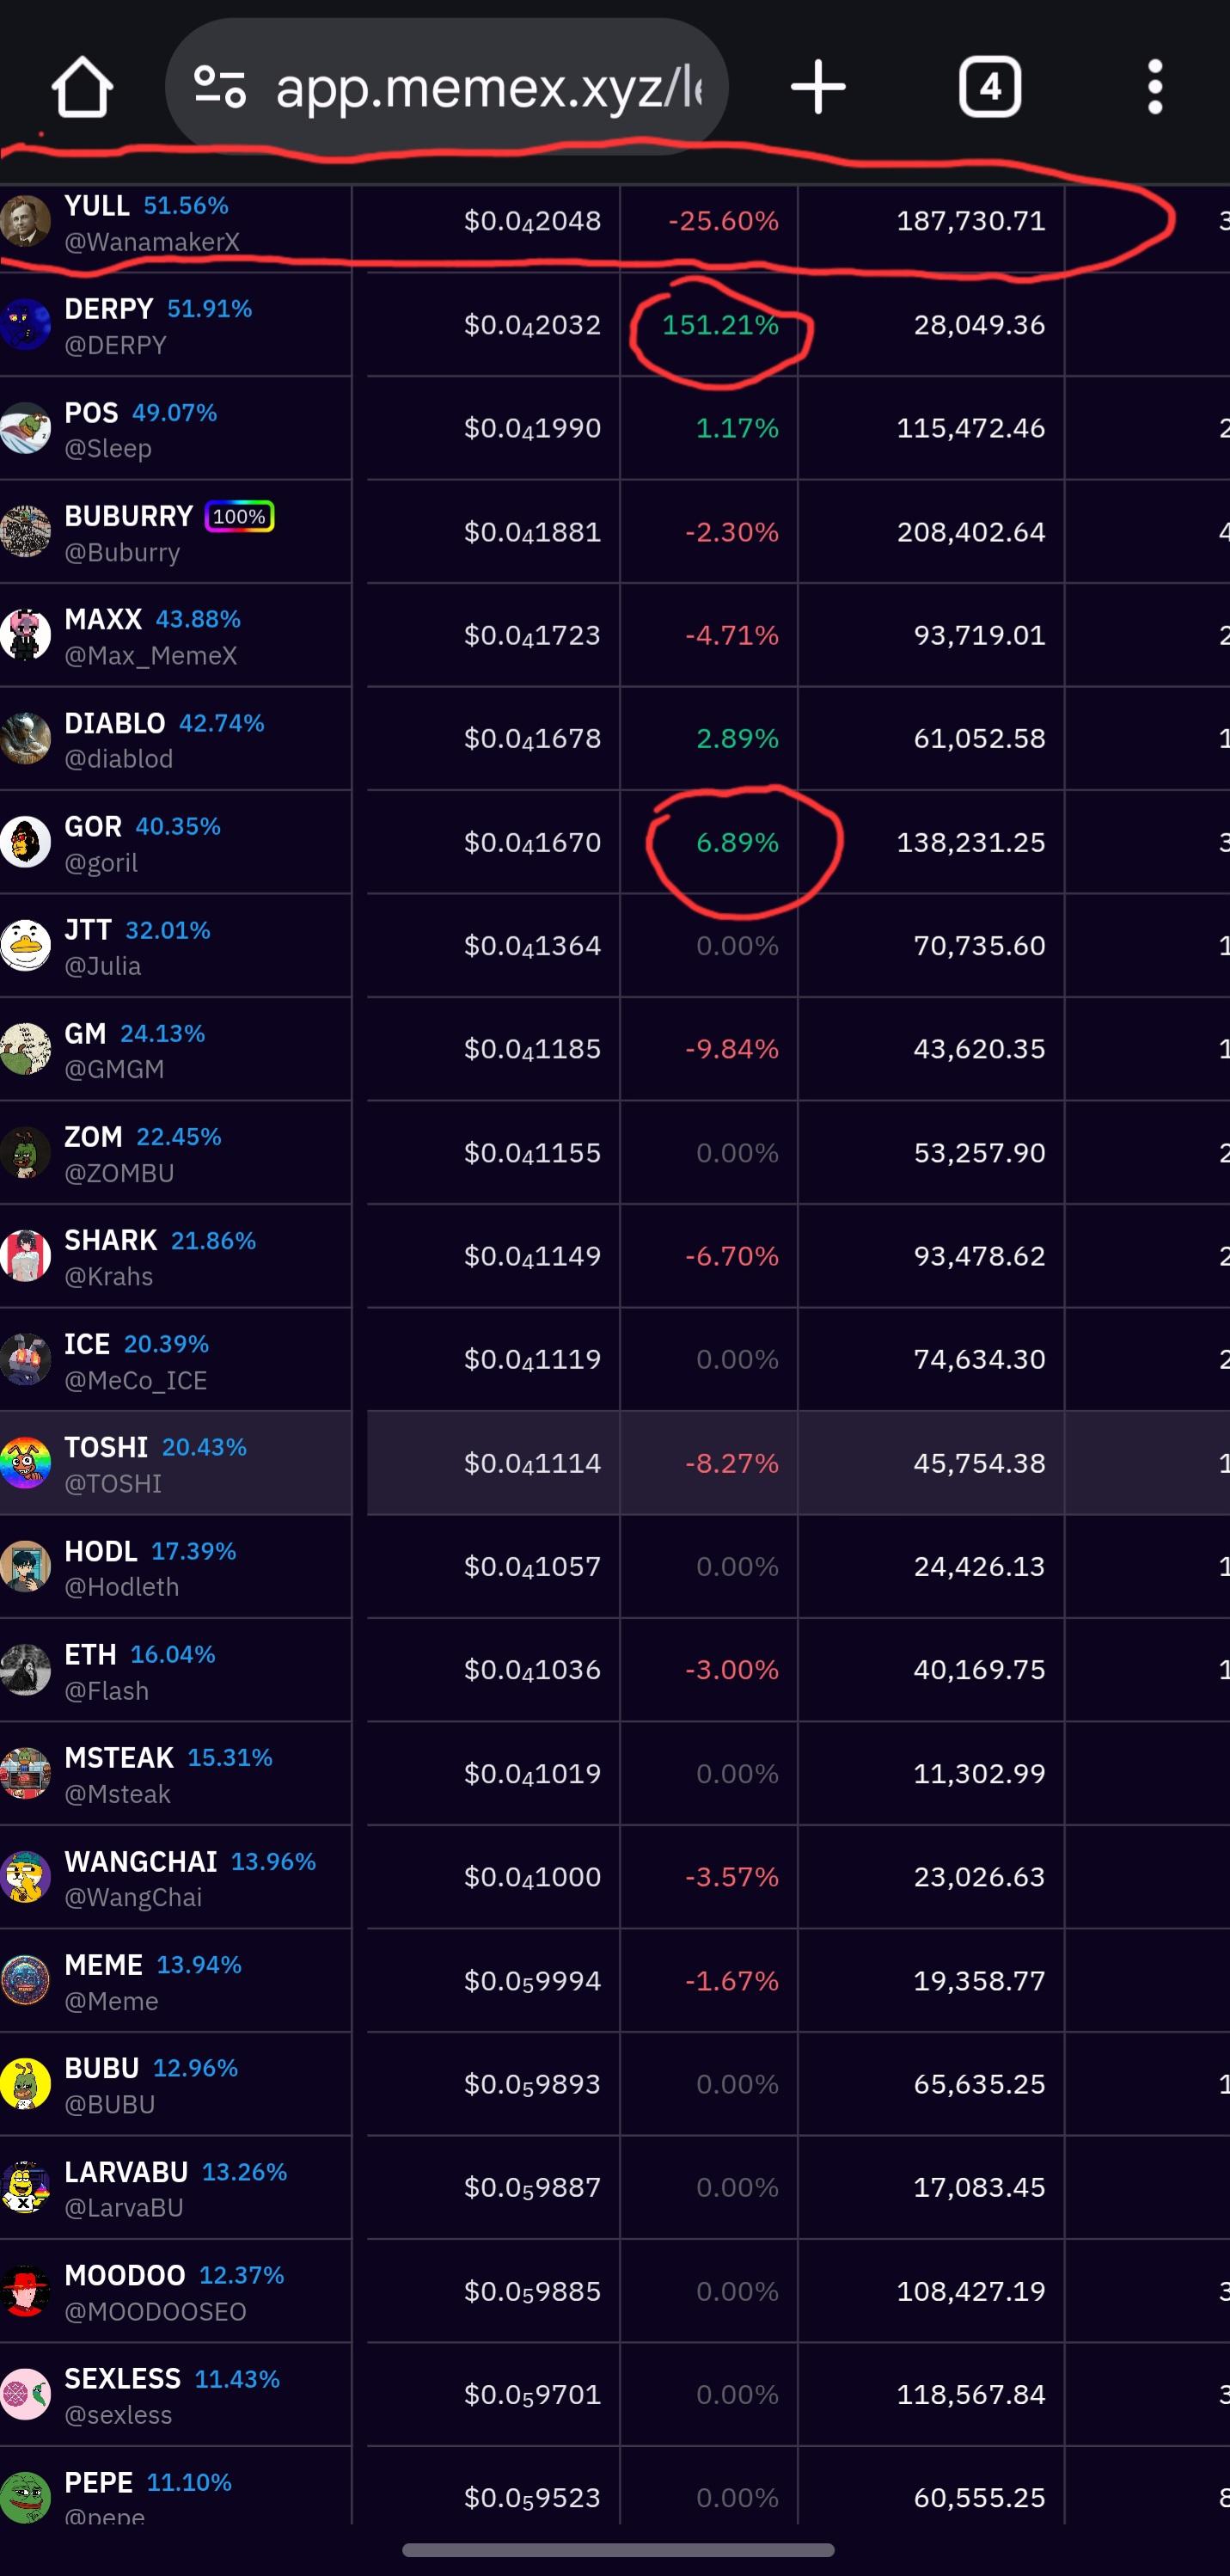Open the @WanamakerX profile link
The height and width of the screenshot is (2576, 1230).
point(152,242)
